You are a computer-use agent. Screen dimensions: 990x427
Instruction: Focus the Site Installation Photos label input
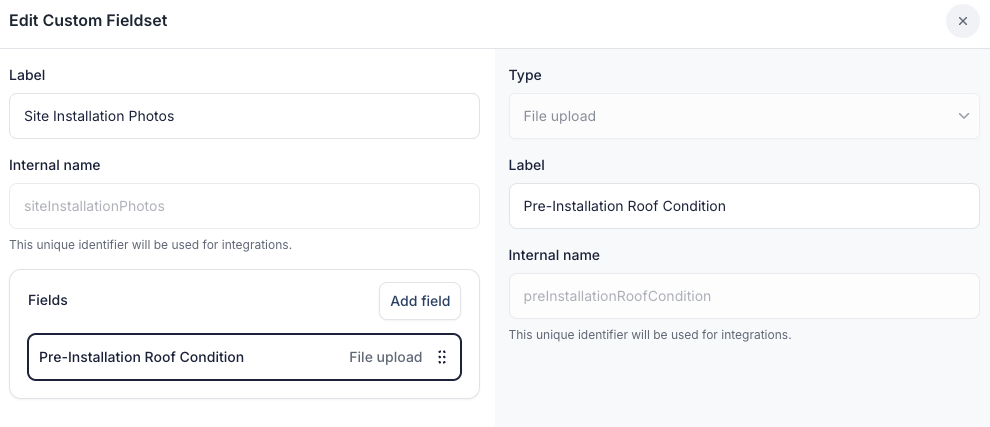(x=244, y=116)
